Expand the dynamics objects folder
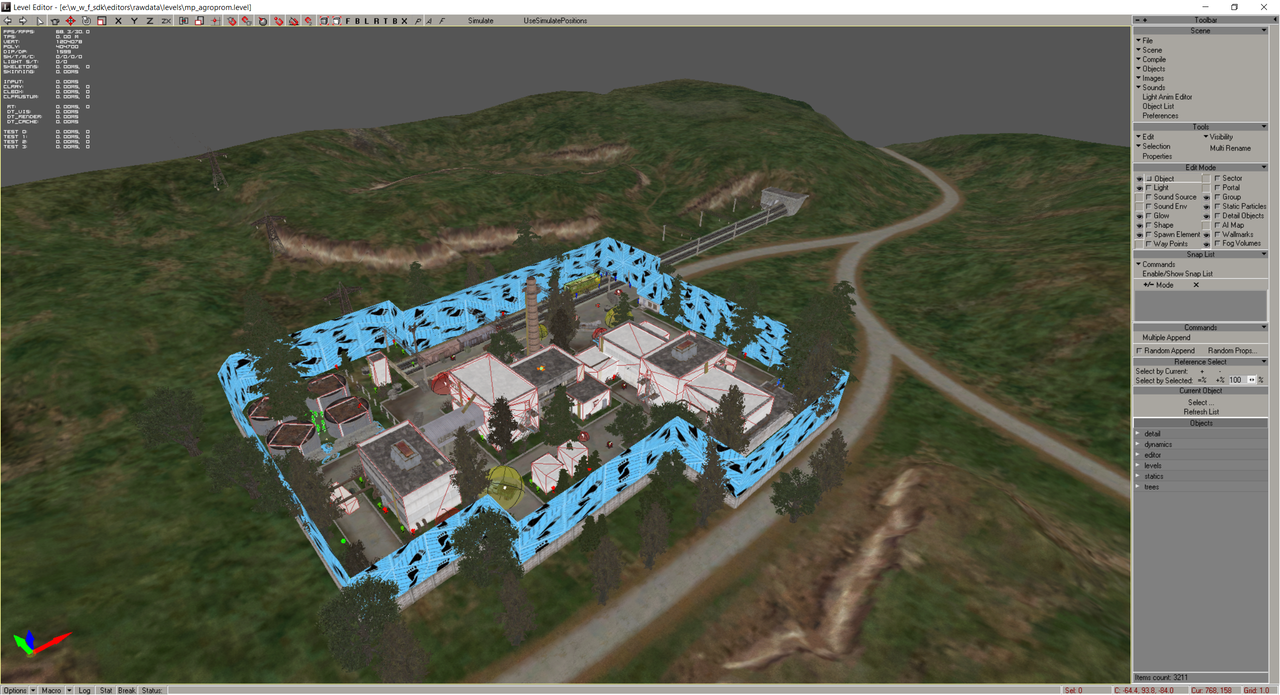This screenshot has width=1280, height=695. [1138, 444]
